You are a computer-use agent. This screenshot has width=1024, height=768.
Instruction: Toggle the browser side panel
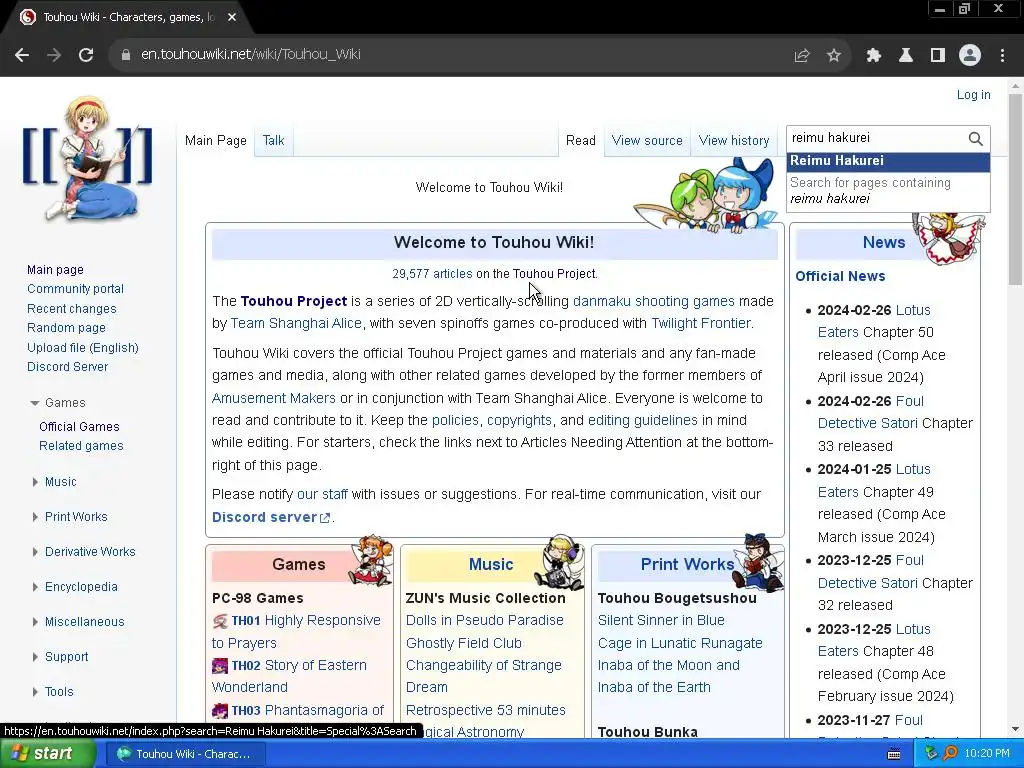938,56
